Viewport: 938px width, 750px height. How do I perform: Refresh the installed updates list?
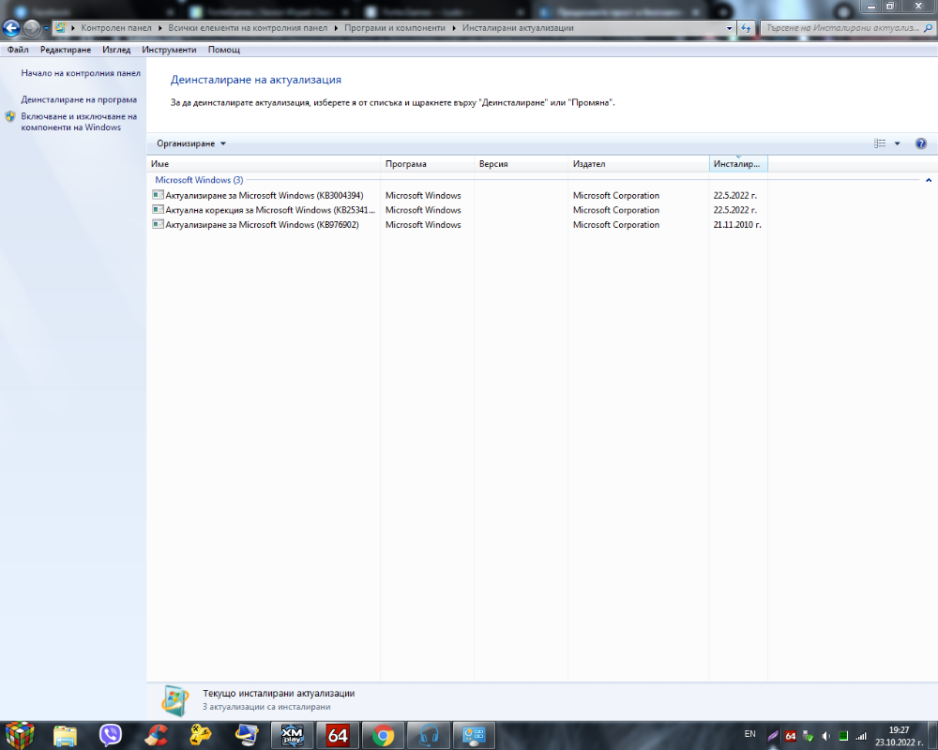(x=745, y=28)
